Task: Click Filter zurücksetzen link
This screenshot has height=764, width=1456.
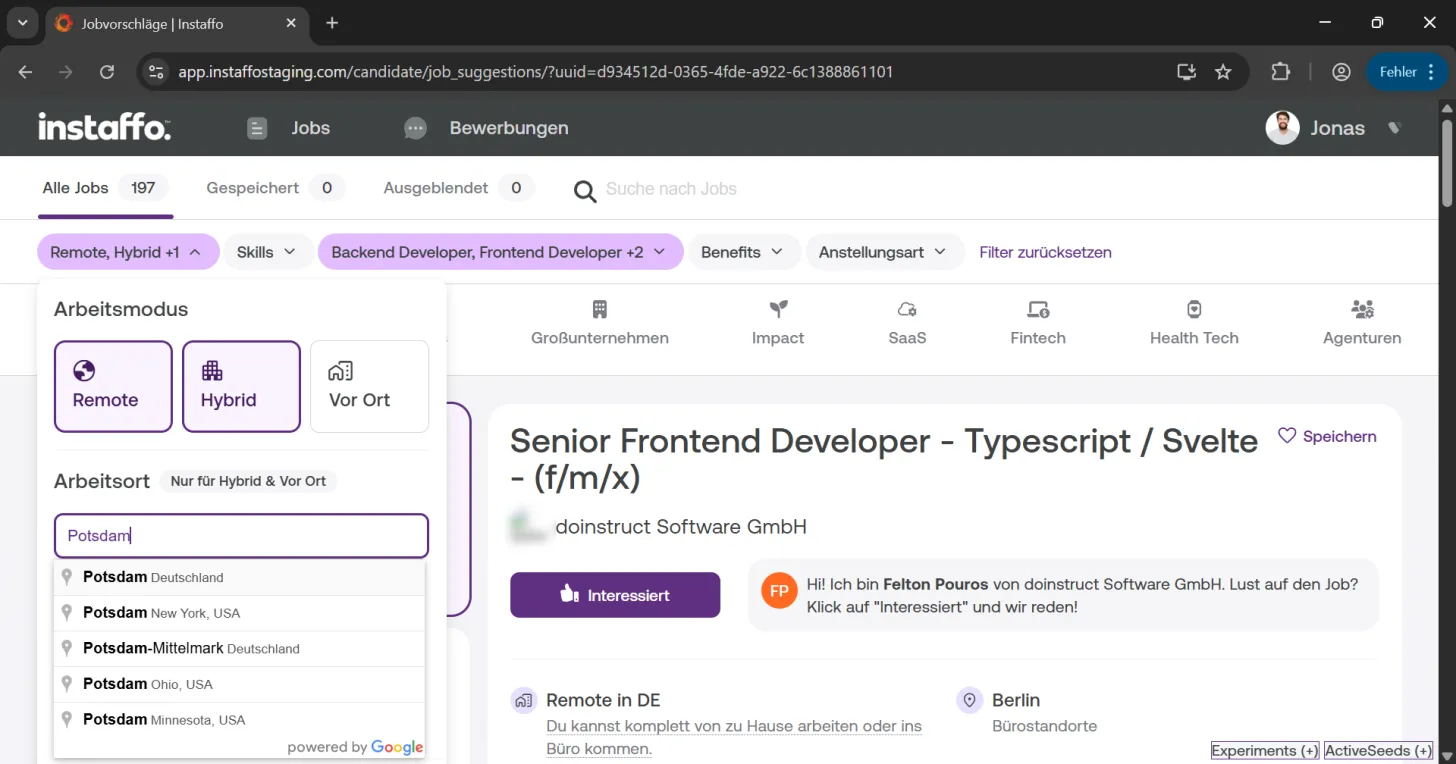Action: (1045, 252)
